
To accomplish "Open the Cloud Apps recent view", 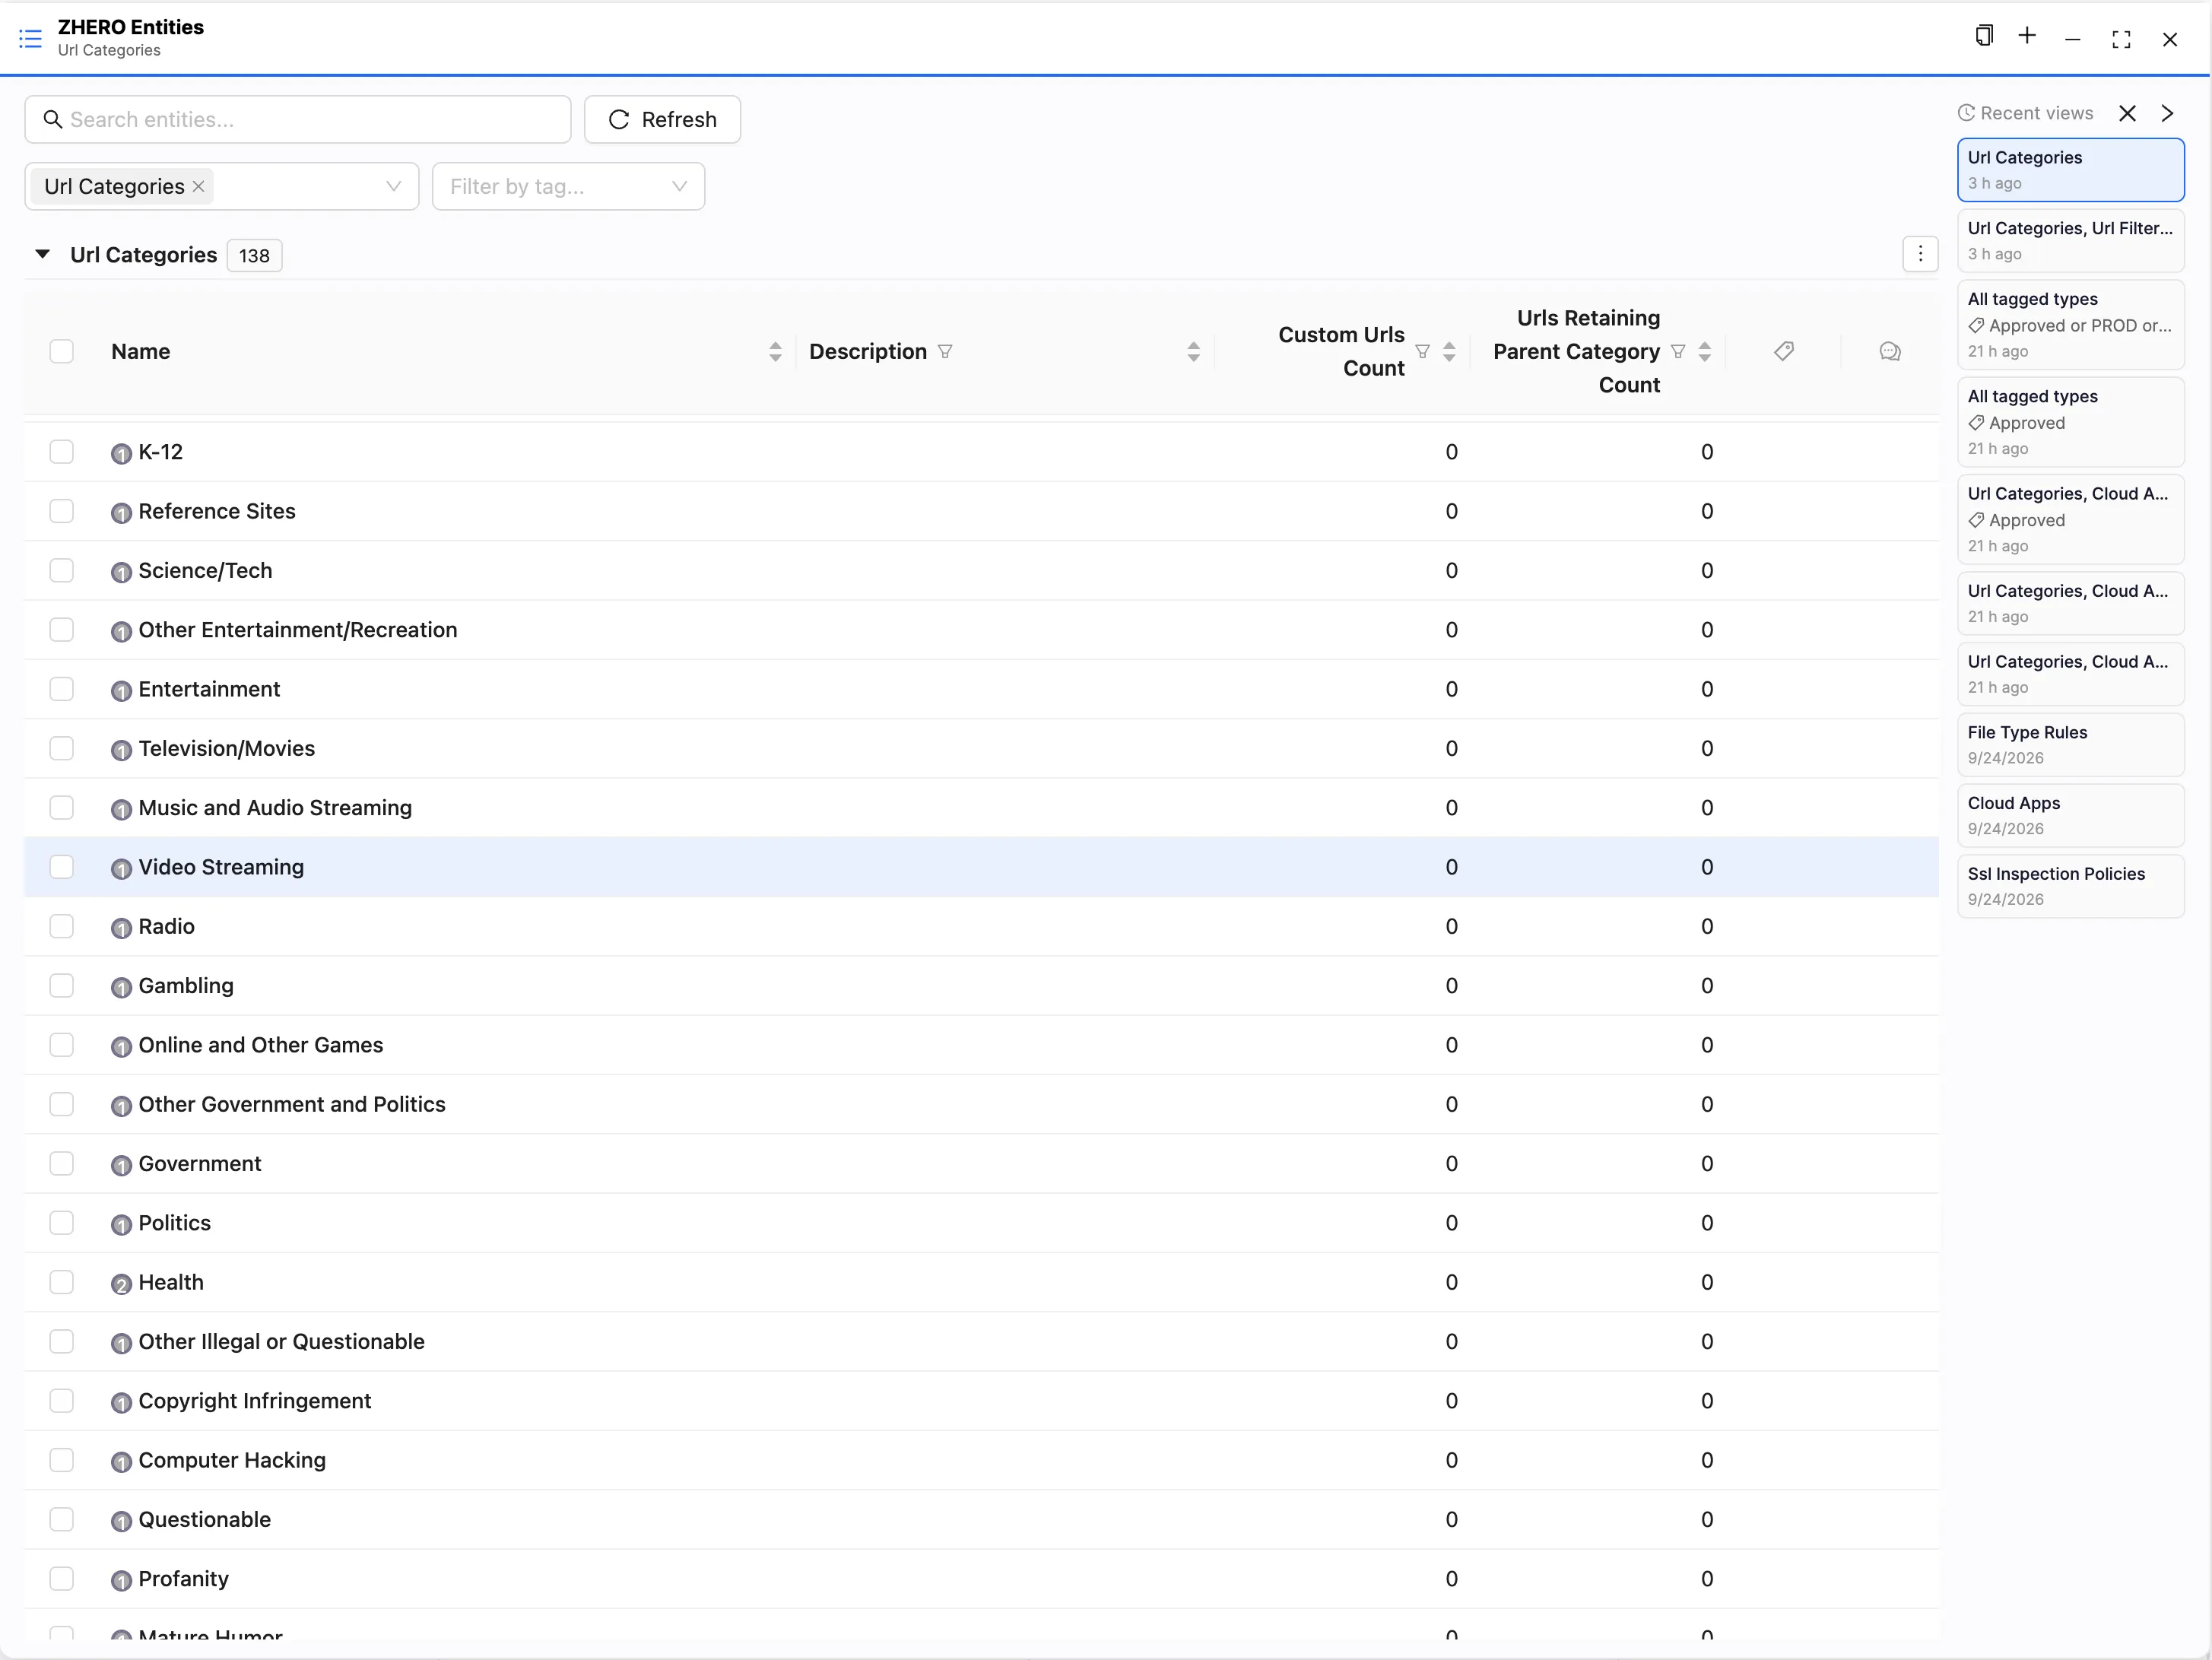I will (2070, 816).
